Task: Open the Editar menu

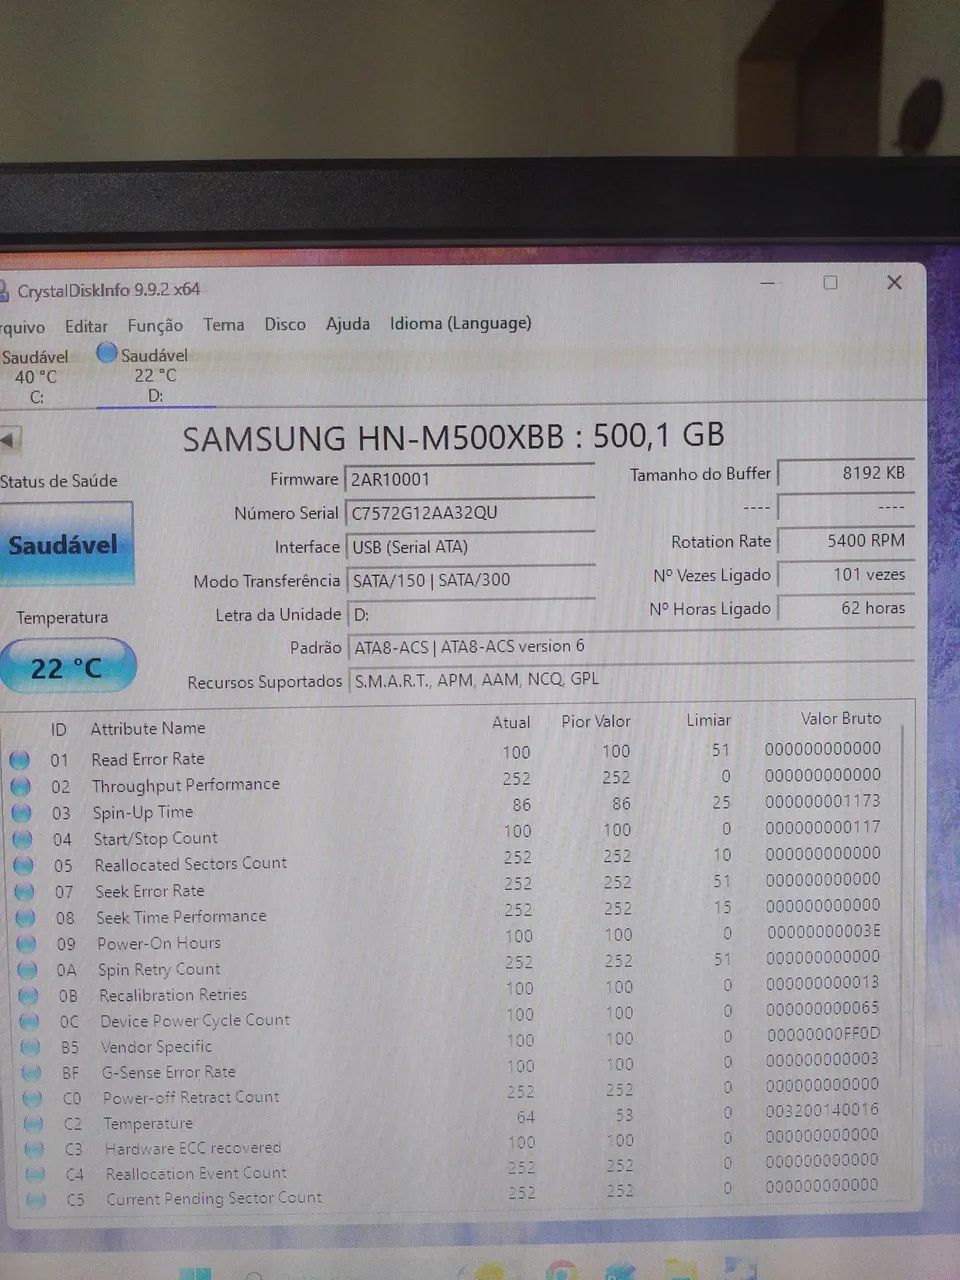Action: click(86, 326)
